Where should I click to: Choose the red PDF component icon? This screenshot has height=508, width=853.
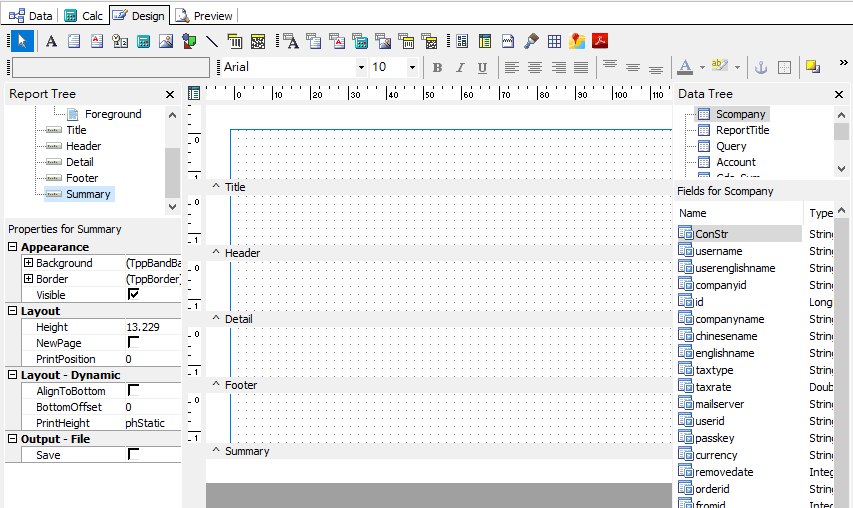[599, 41]
